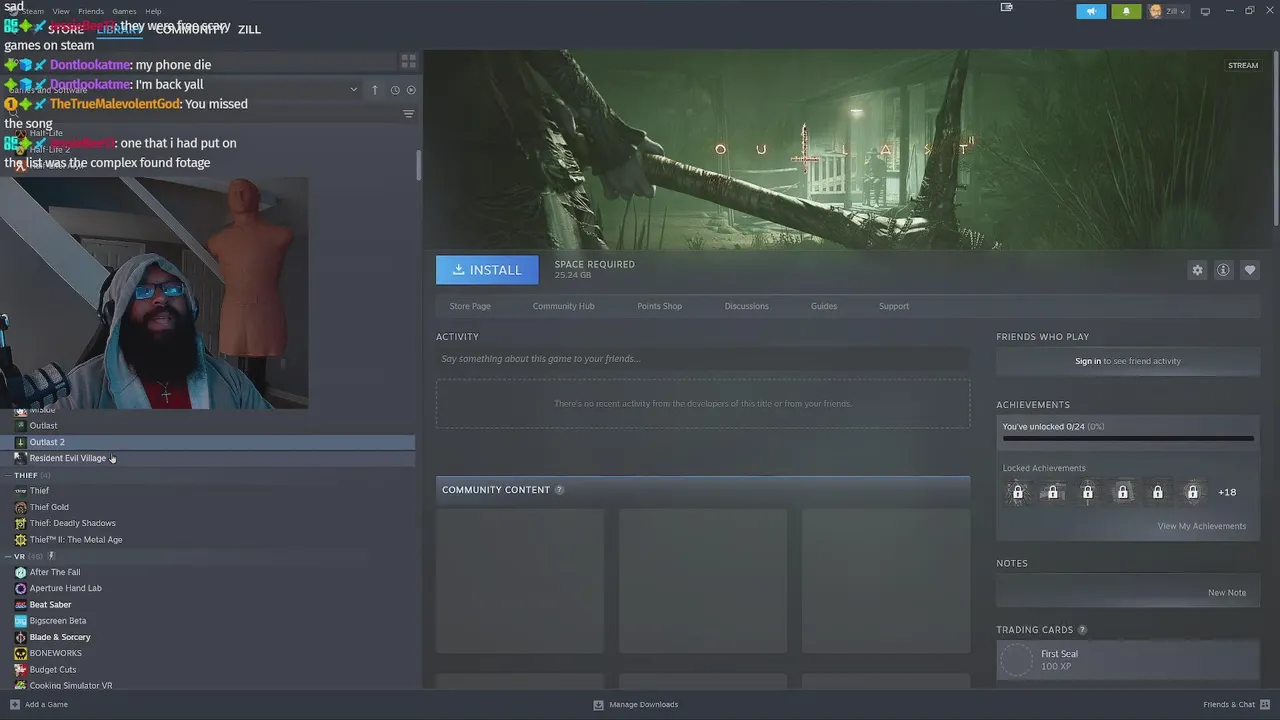Image resolution: width=1280 pixels, height=720 pixels.
Task: Open Outlast 2 settings gear
Action: [1197, 270]
